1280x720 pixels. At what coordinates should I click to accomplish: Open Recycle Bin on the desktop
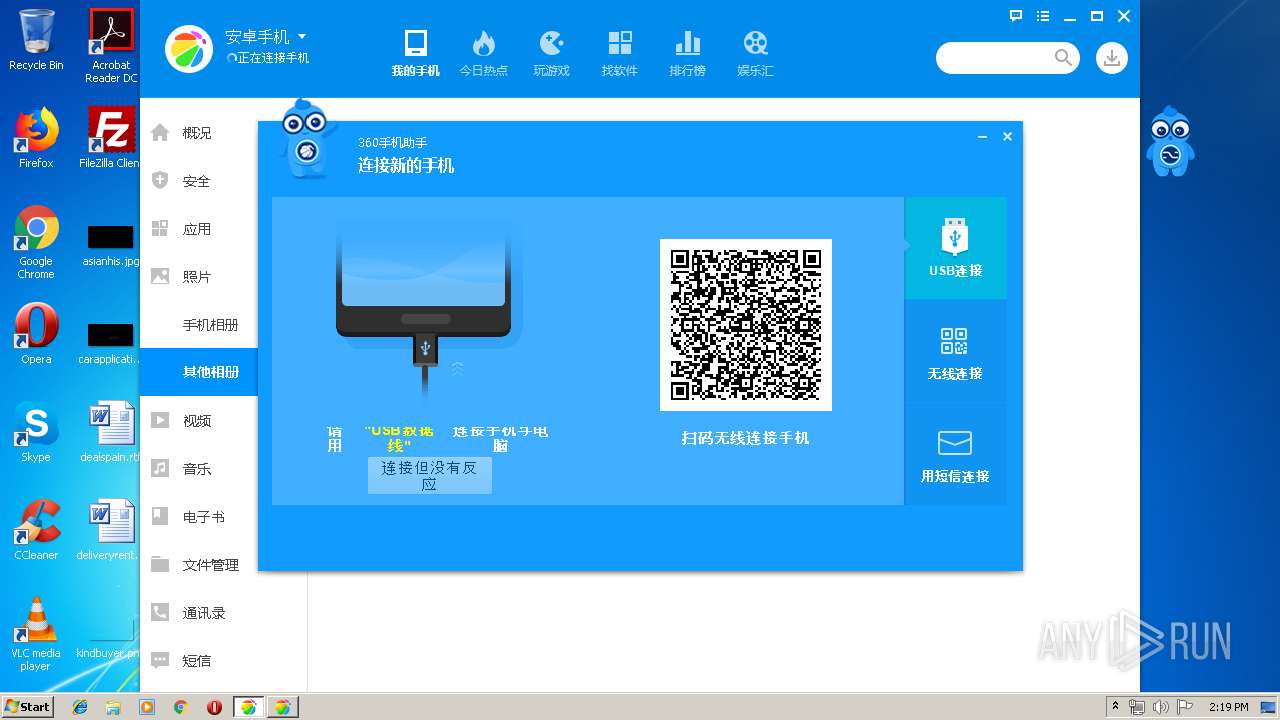pos(36,40)
